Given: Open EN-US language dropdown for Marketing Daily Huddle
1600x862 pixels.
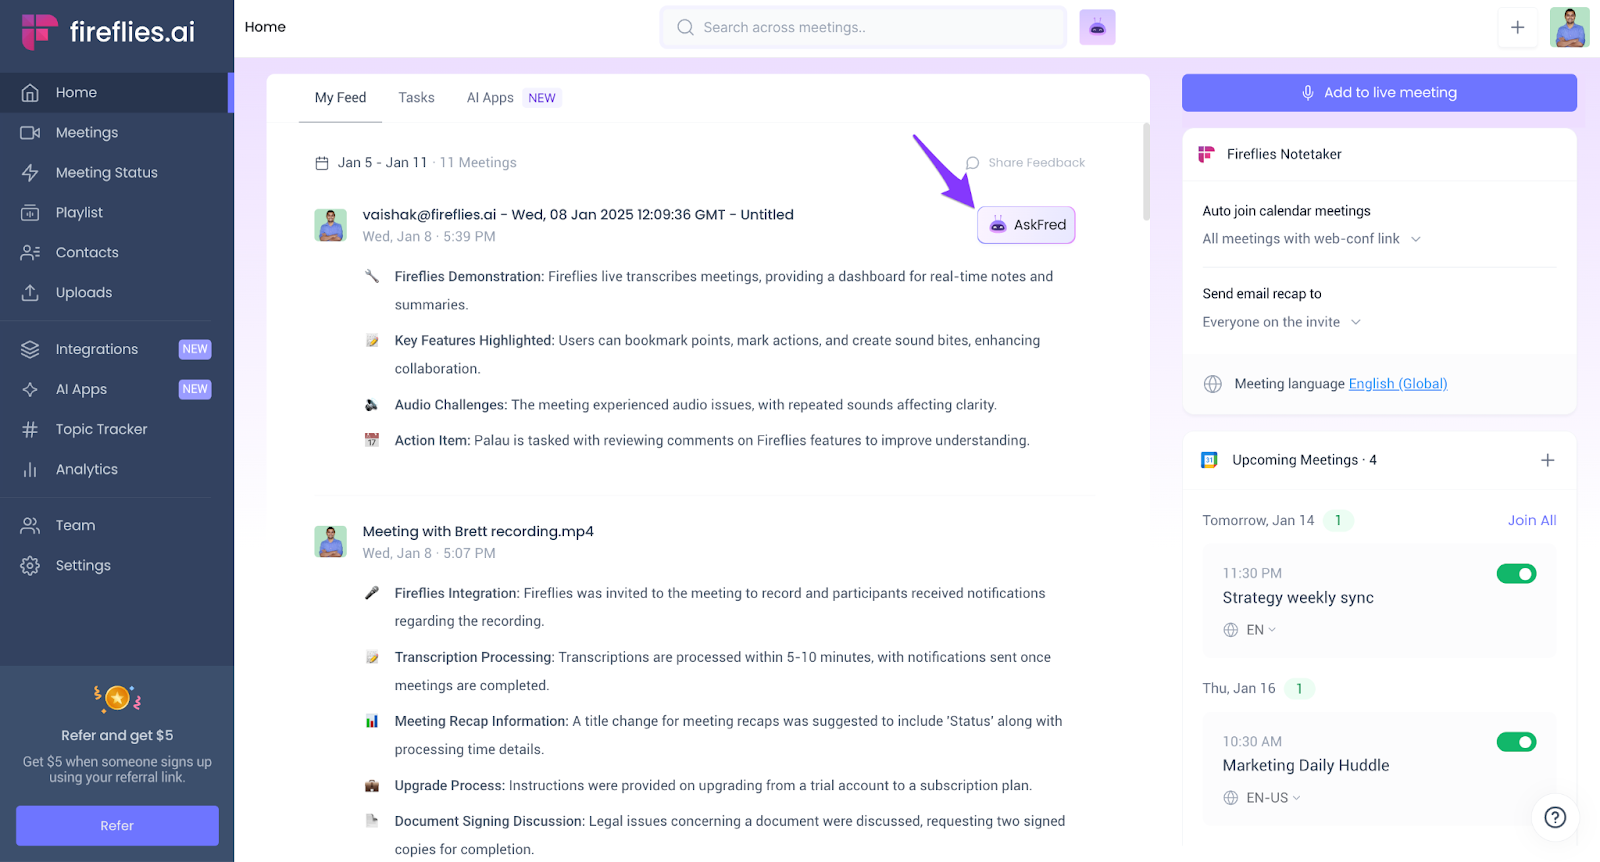Looking at the screenshot, I should [1262, 798].
